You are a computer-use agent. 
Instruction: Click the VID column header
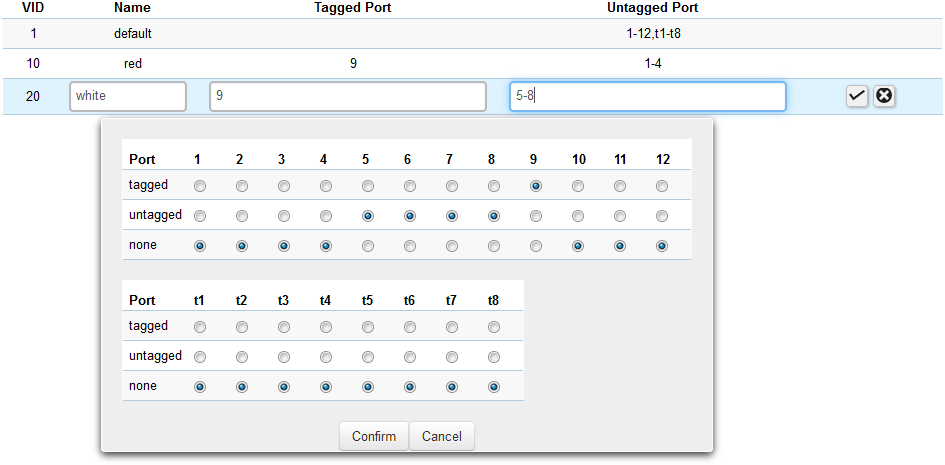(33, 8)
